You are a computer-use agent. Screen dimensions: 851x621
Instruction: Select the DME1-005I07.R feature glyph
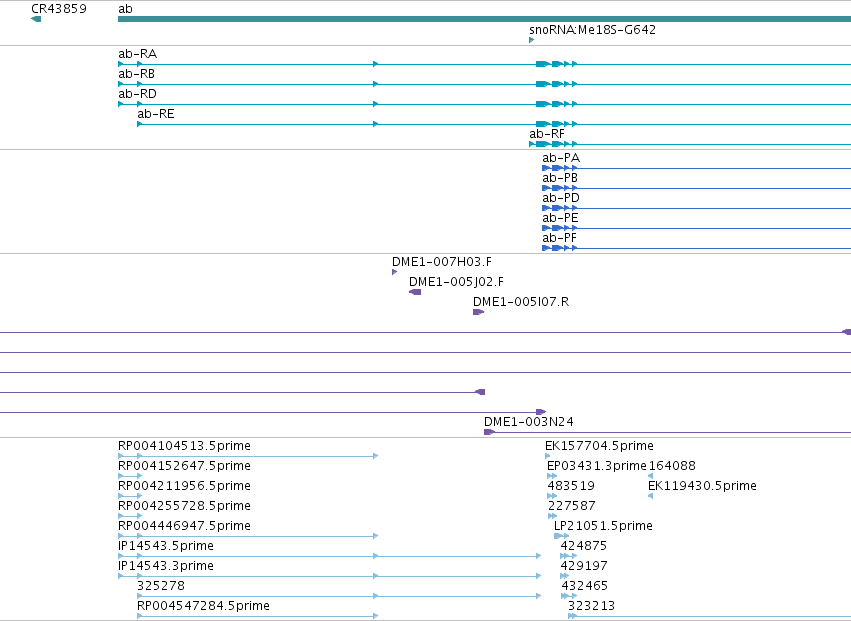coord(478,312)
